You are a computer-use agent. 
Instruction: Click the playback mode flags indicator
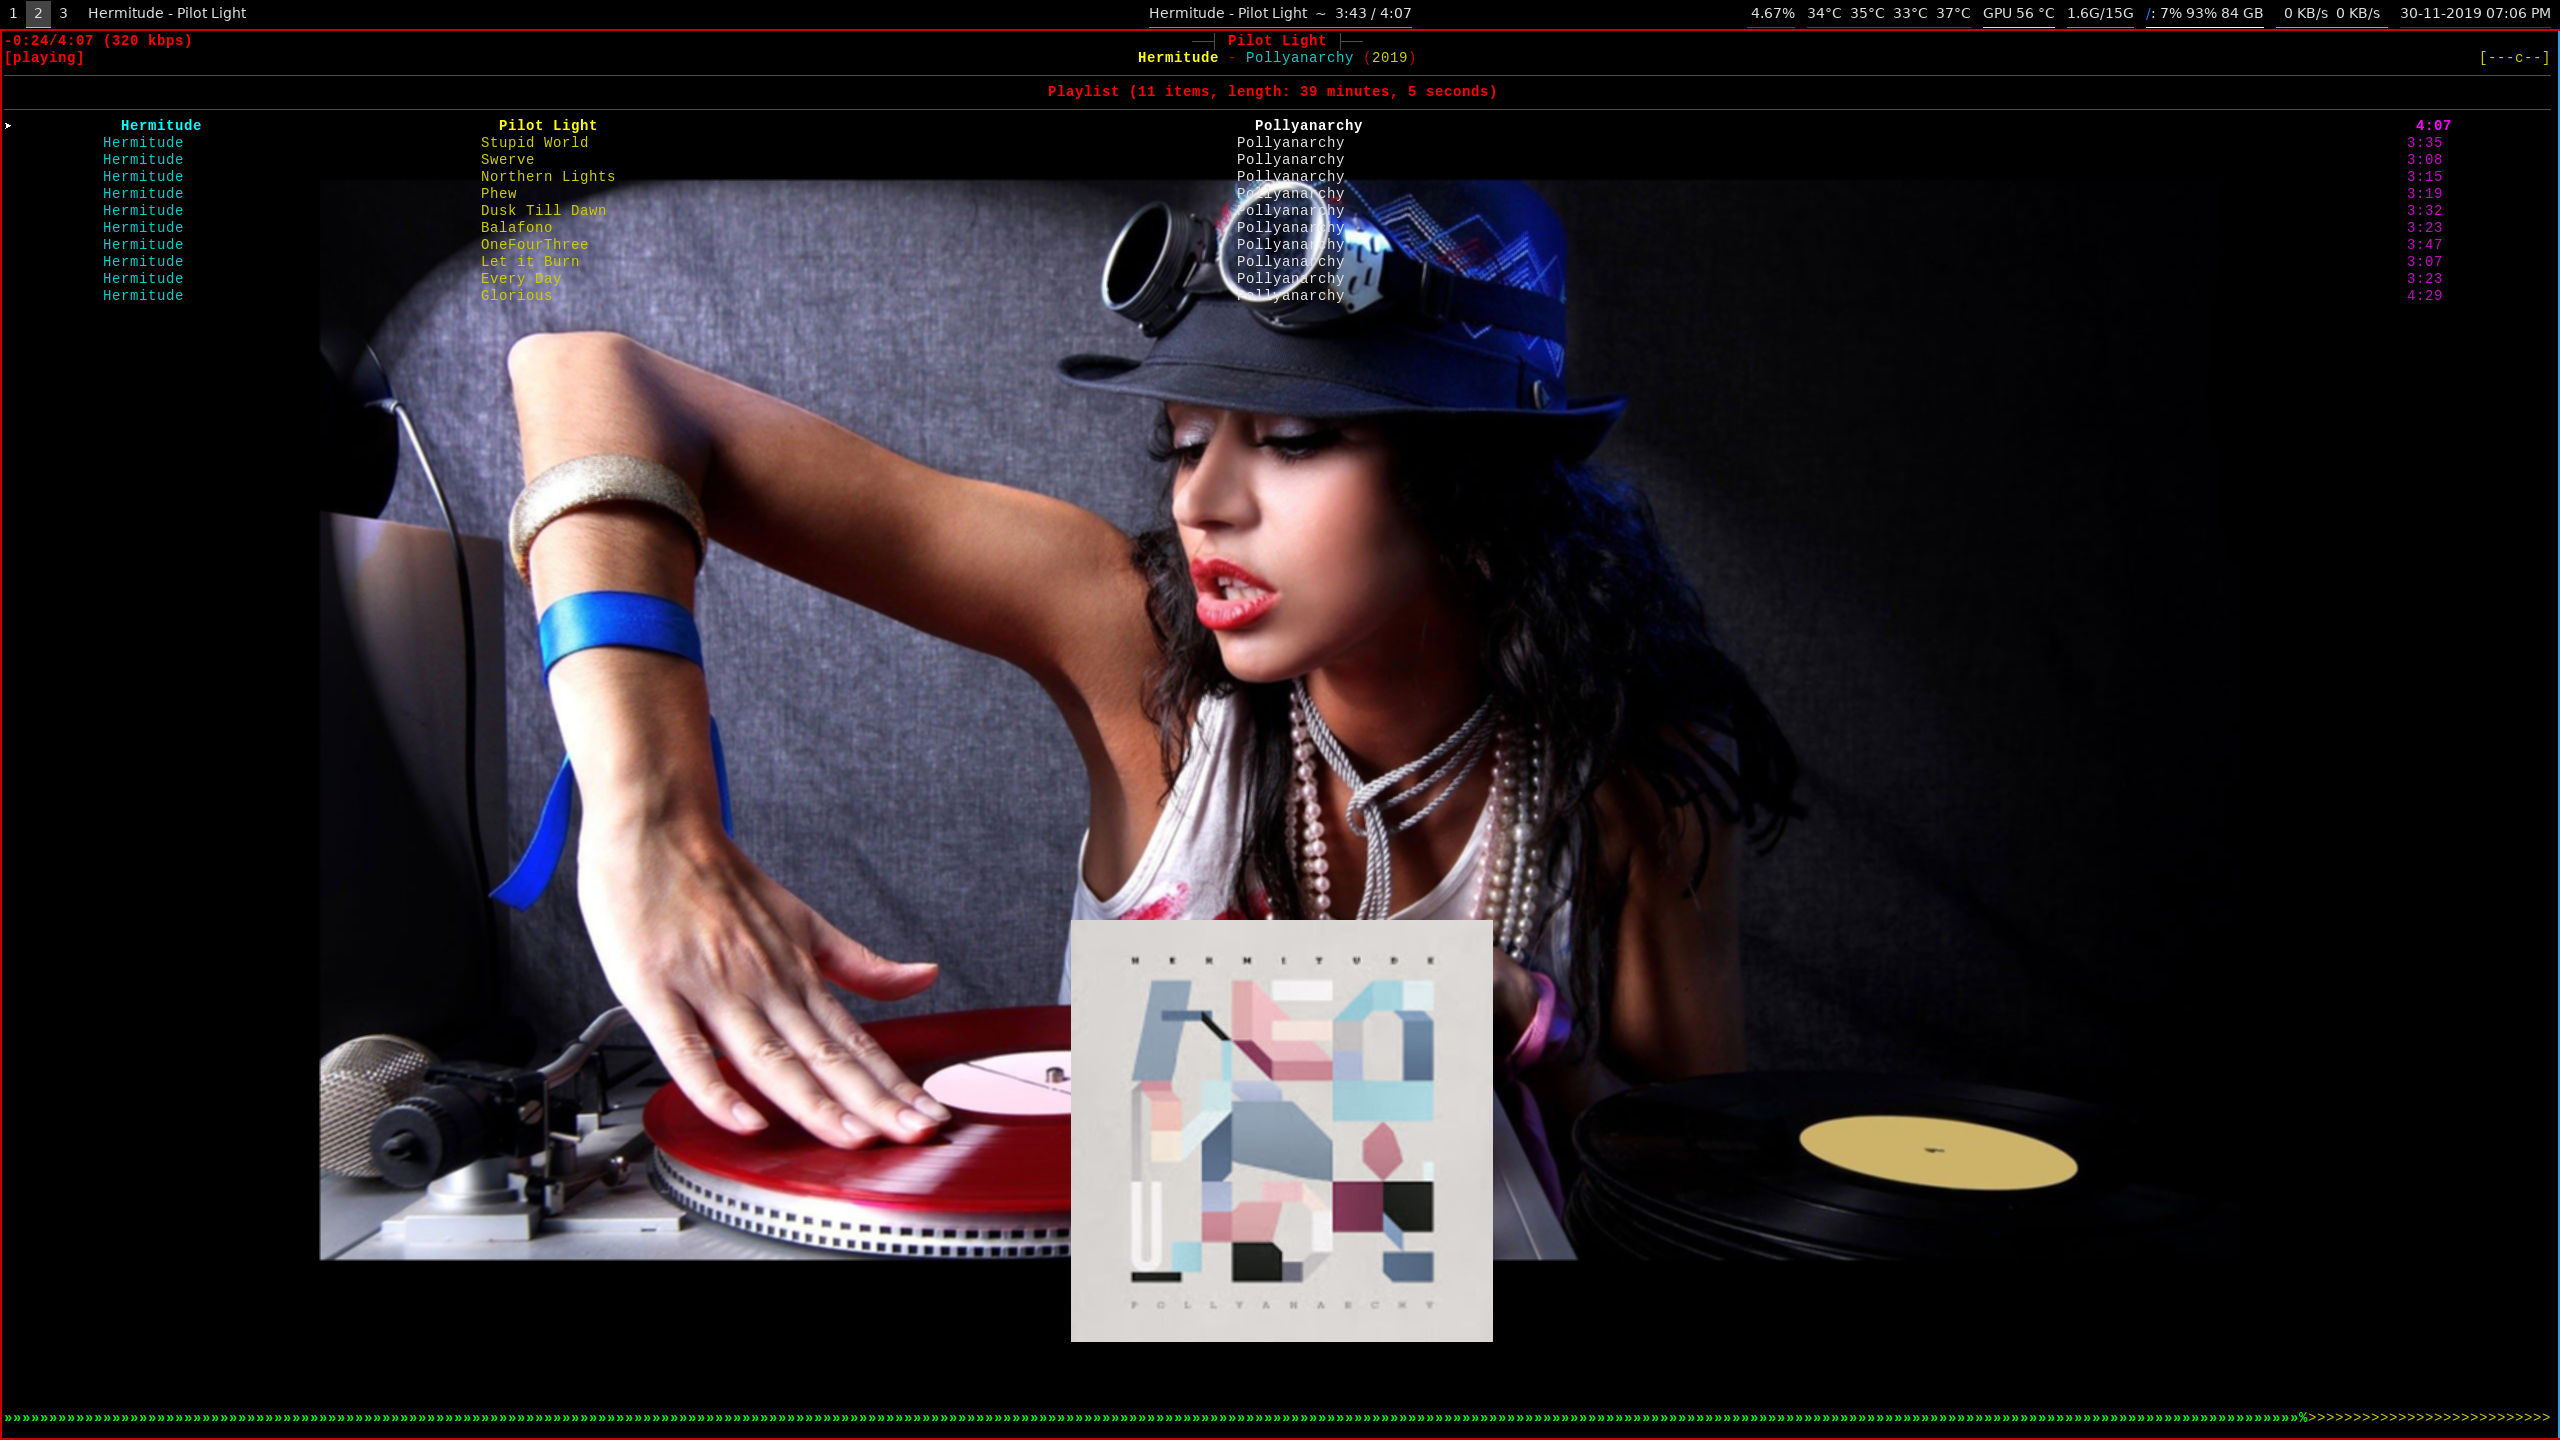coord(2513,58)
